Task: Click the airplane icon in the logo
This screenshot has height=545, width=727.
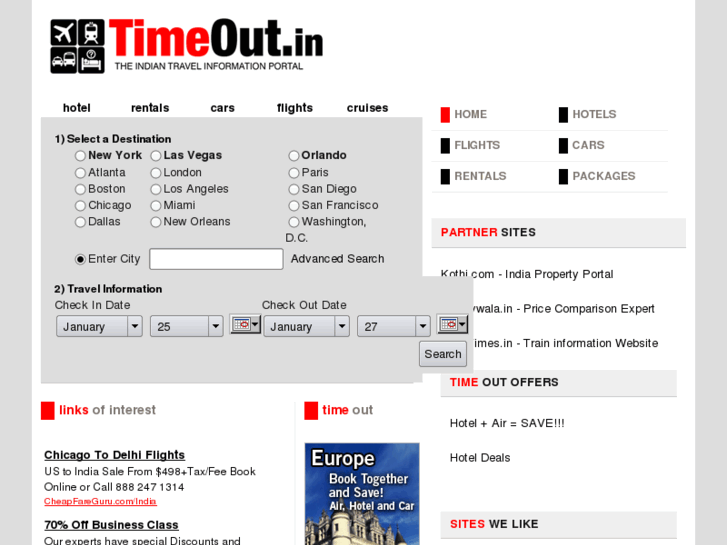Action: (x=63, y=32)
